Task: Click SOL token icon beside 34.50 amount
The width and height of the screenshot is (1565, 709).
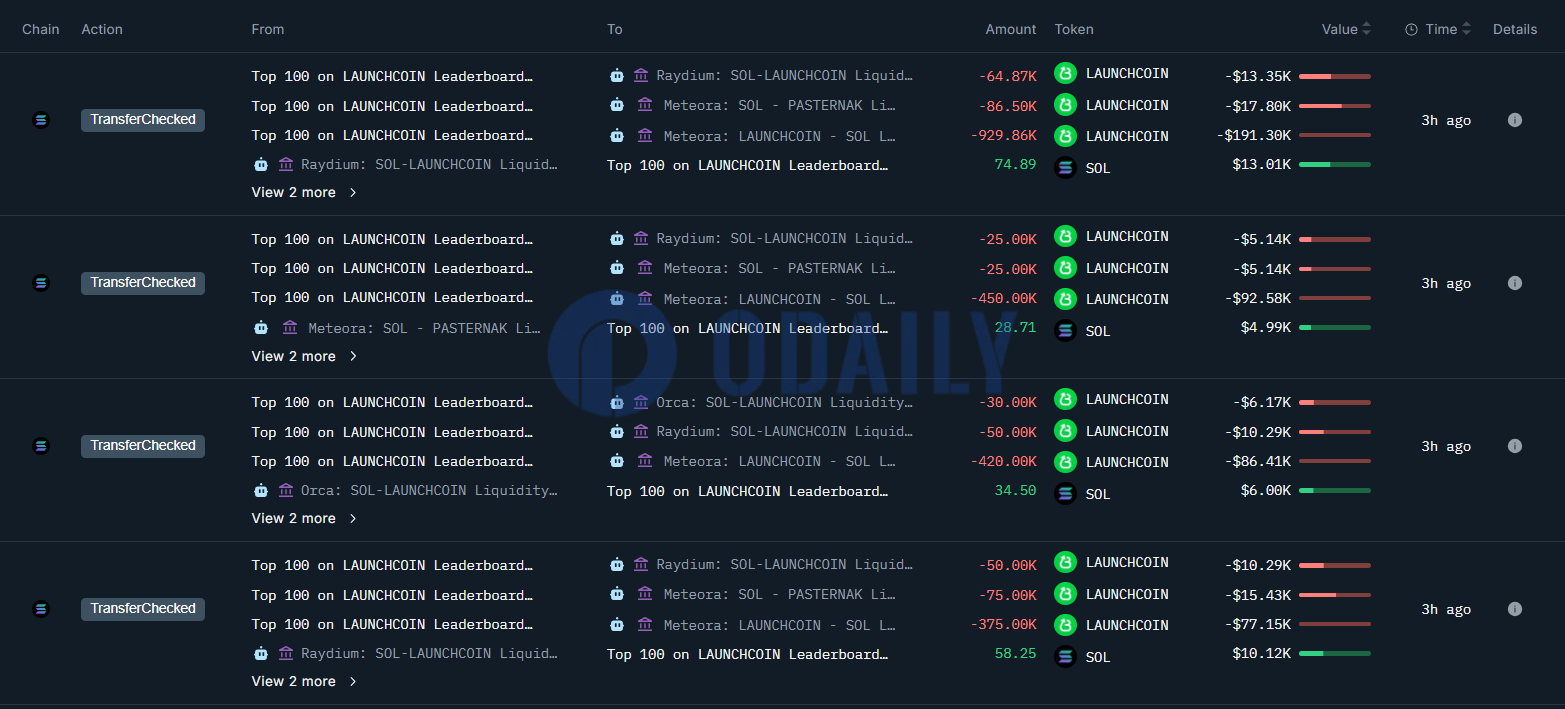Action: (1066, 494)
